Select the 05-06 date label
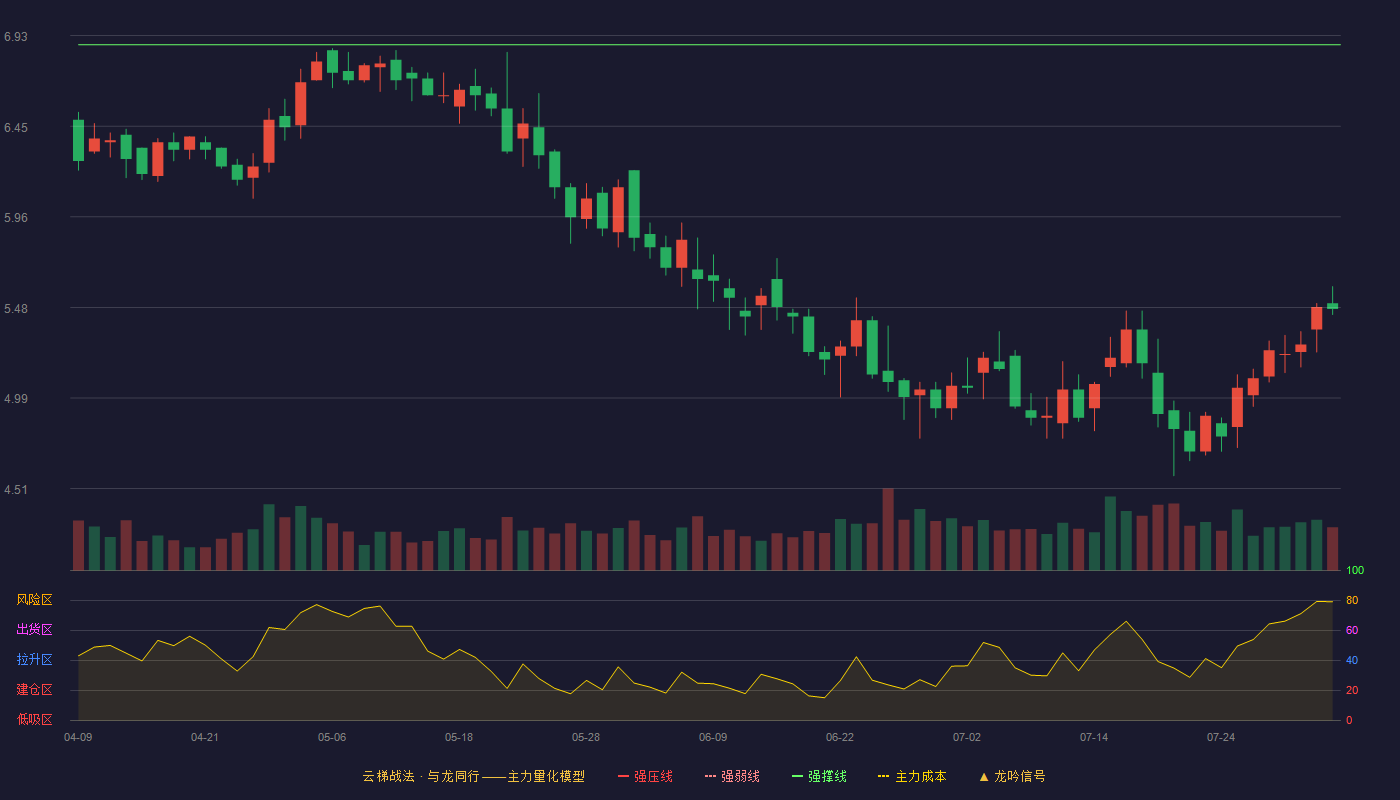Image resolution: width=1400 pixels, height=800 pixels. [332, 737]
